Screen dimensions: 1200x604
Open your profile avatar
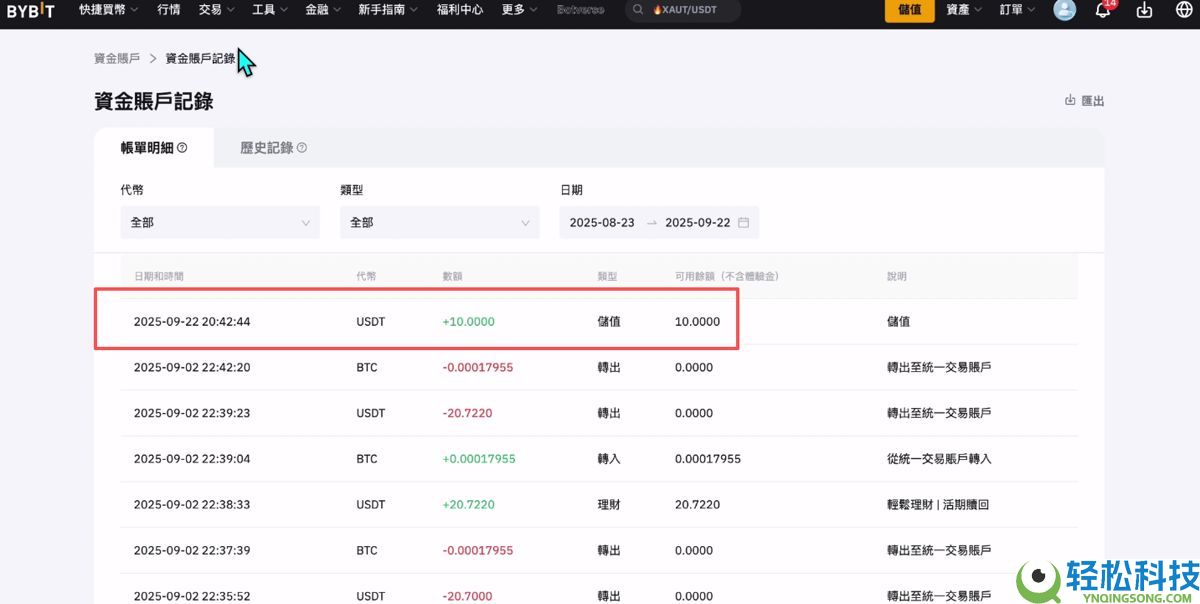(x=1063, y=10)
